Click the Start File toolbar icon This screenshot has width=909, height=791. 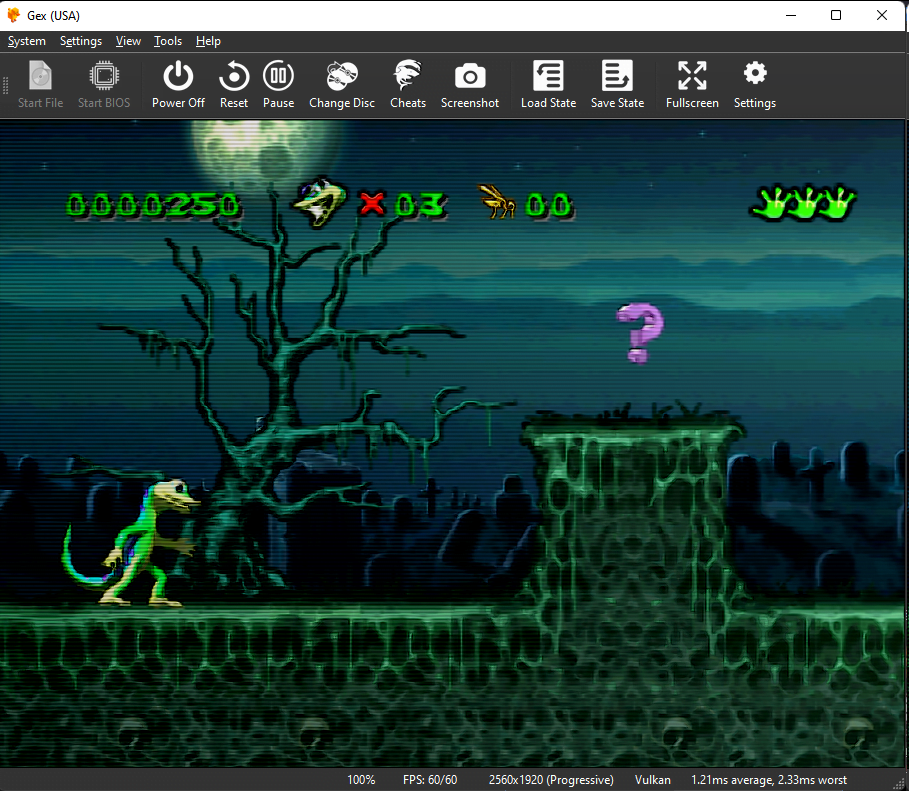[x=40, y=85]
